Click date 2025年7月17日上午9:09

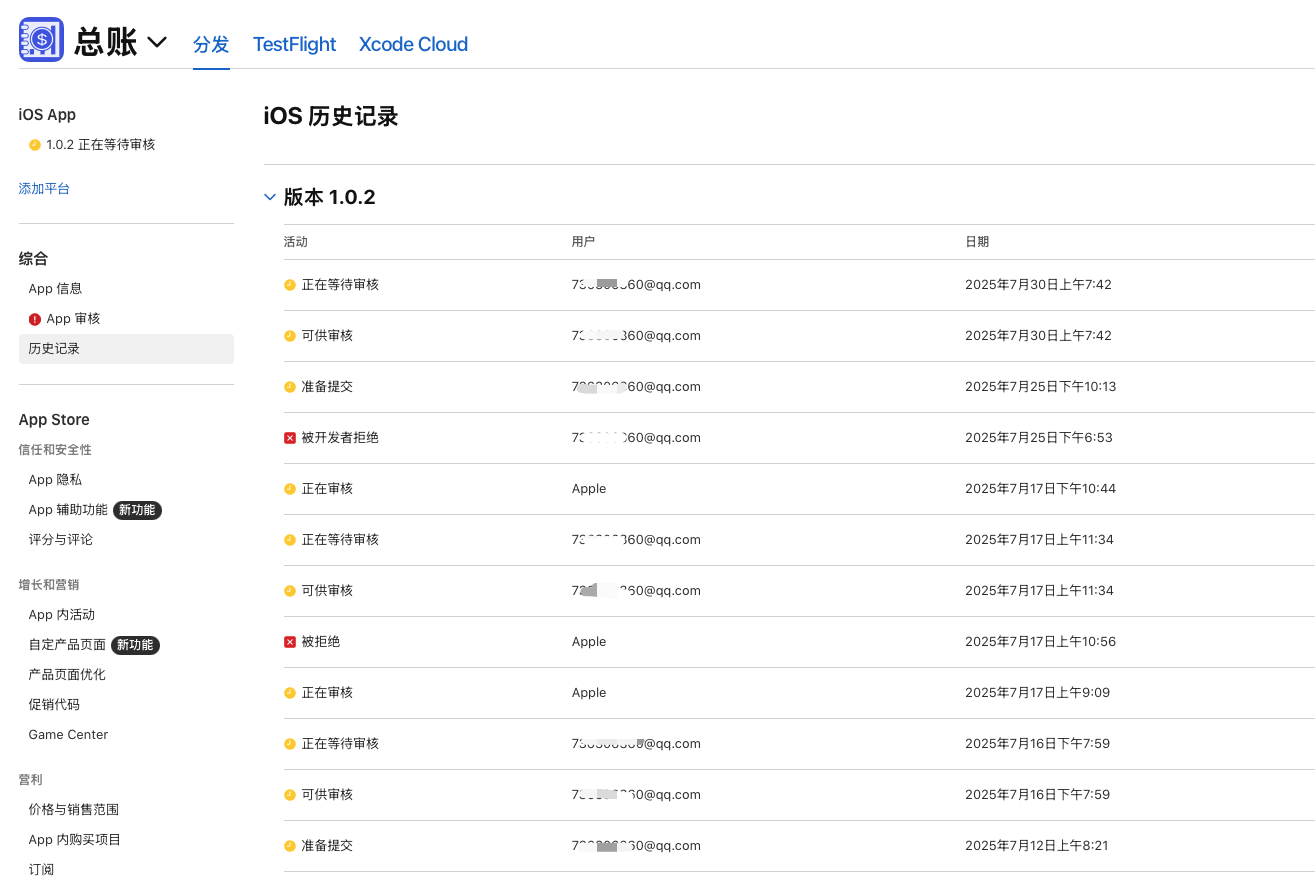tap(1037, 693)
